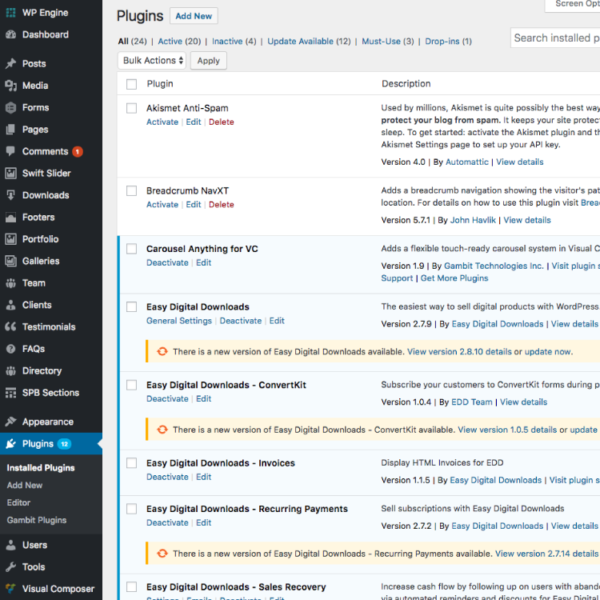The width and height of the screenshot is (600, 600).
Task: Click the SPB Sections grid icon
Action: point(11,393)
